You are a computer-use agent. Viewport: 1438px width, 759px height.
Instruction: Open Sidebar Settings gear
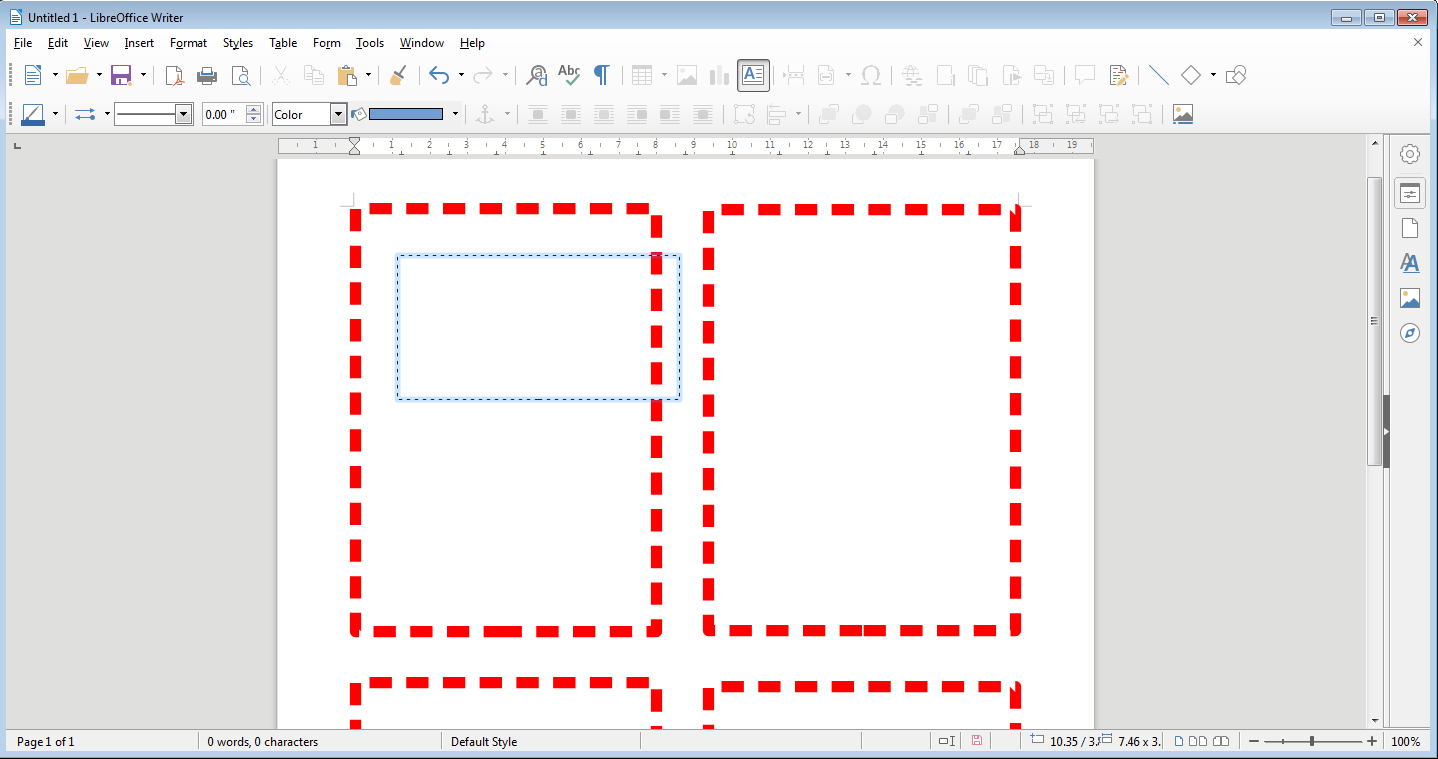(x=1410, y=154)
